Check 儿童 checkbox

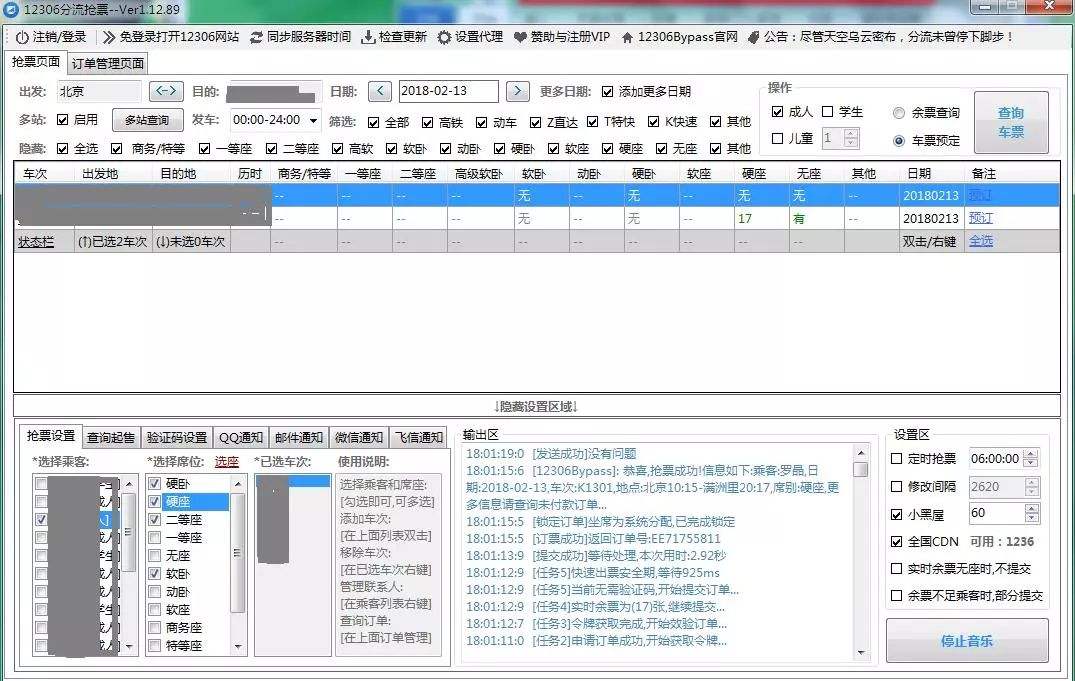777,139
